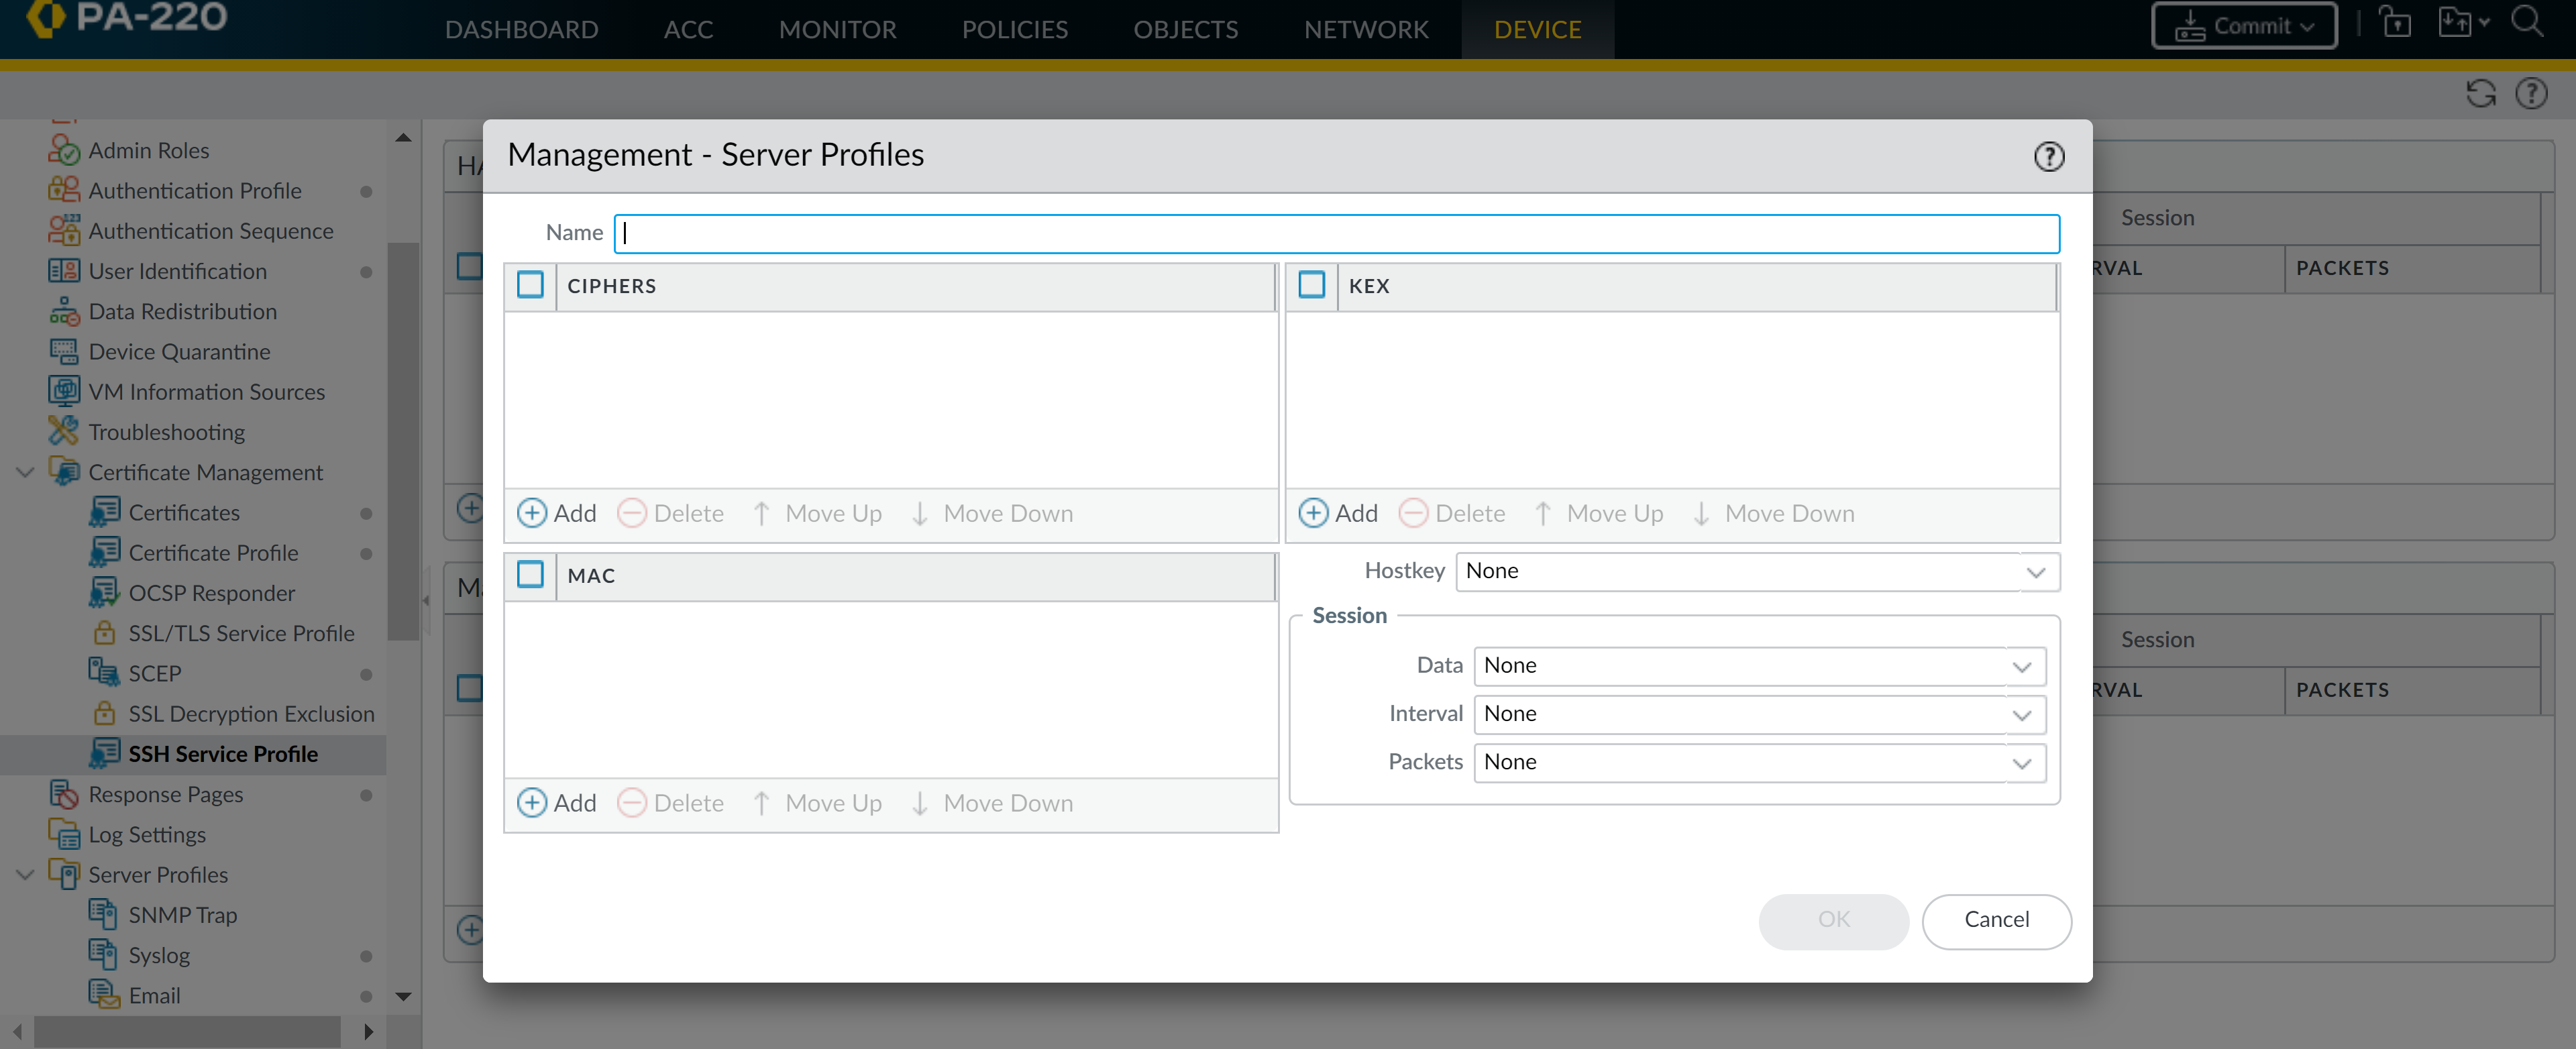
Task: Open the search magnifier icon
Action: (2527, 22)
